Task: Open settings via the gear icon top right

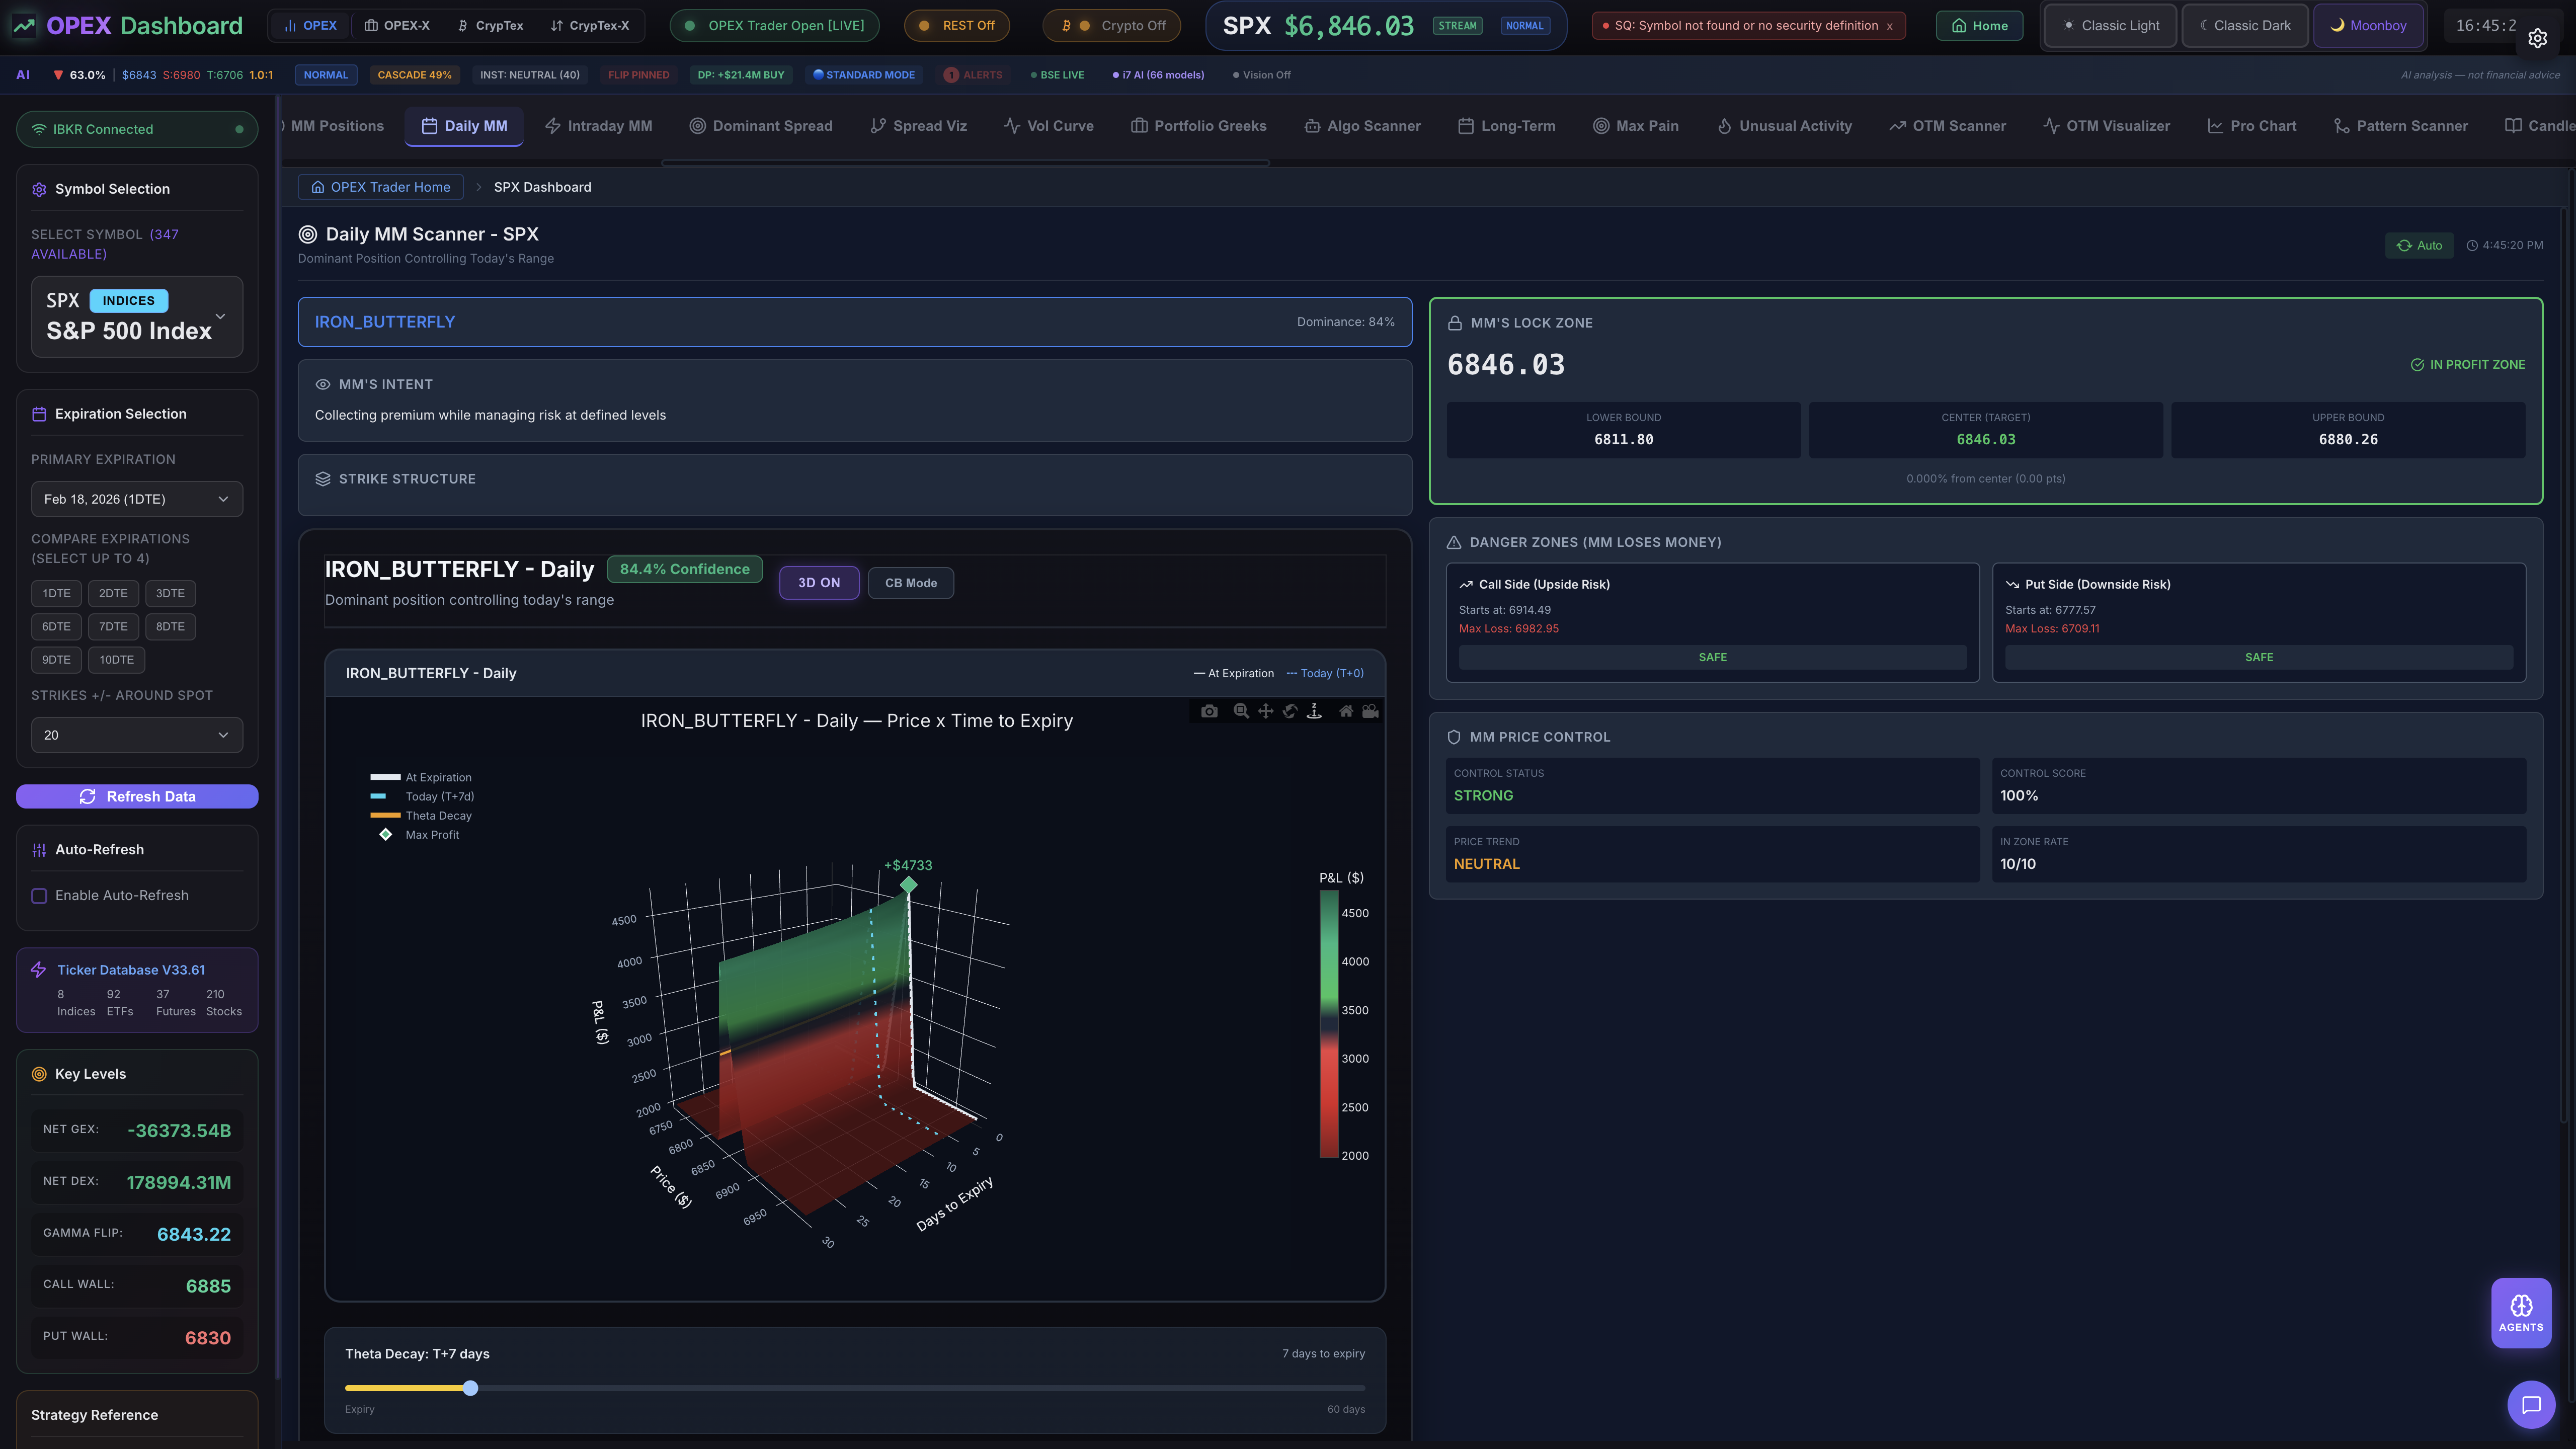Action: pos(2538,38)
